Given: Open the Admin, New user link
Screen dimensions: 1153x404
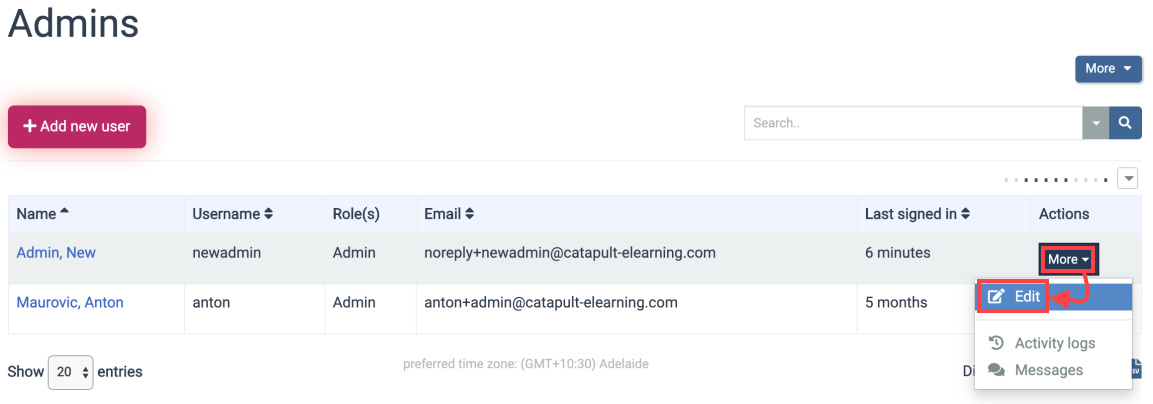Looking at the screenshot, I should (56, 252).
